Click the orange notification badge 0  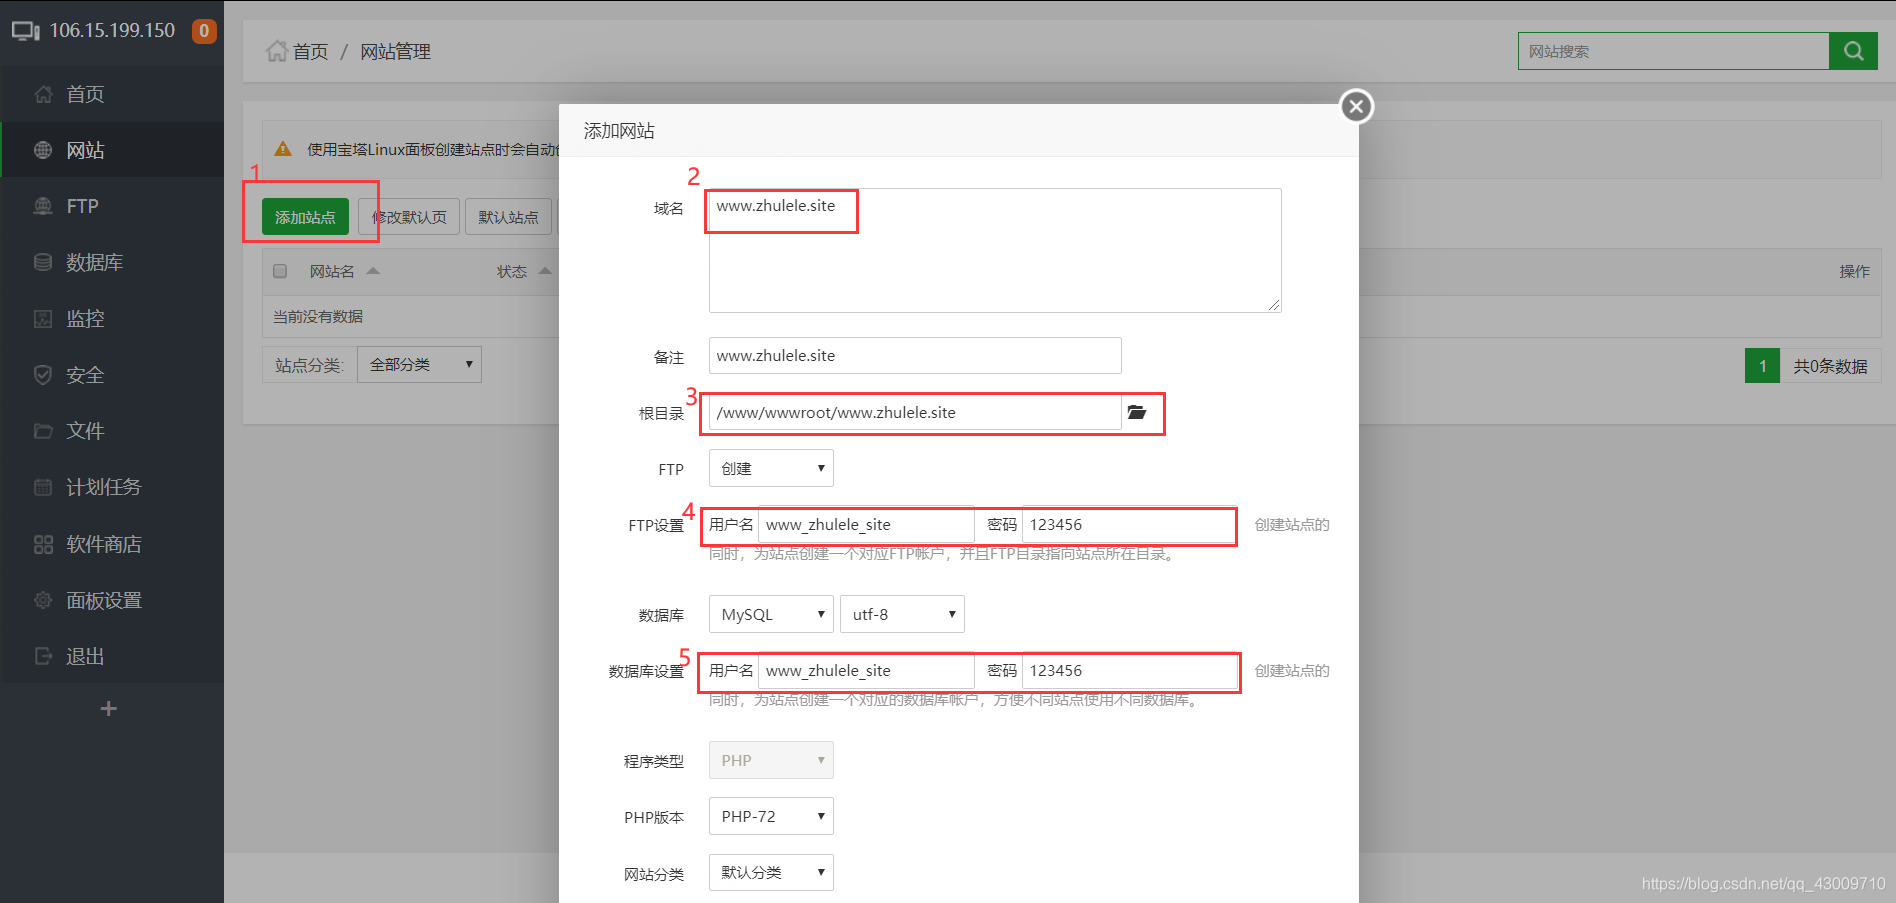[204, 31]
